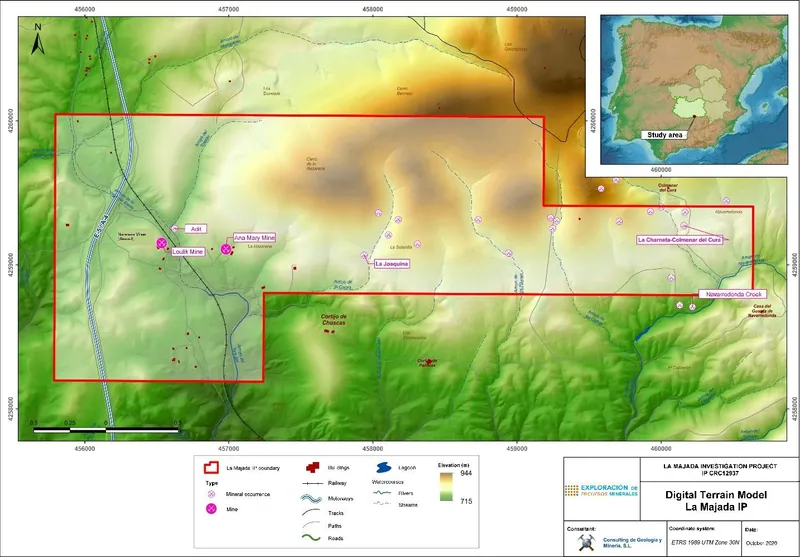Click the elevation color ramp in legend
The height and width of the screenshot is (557, 800).
click(x=446, y=487)
